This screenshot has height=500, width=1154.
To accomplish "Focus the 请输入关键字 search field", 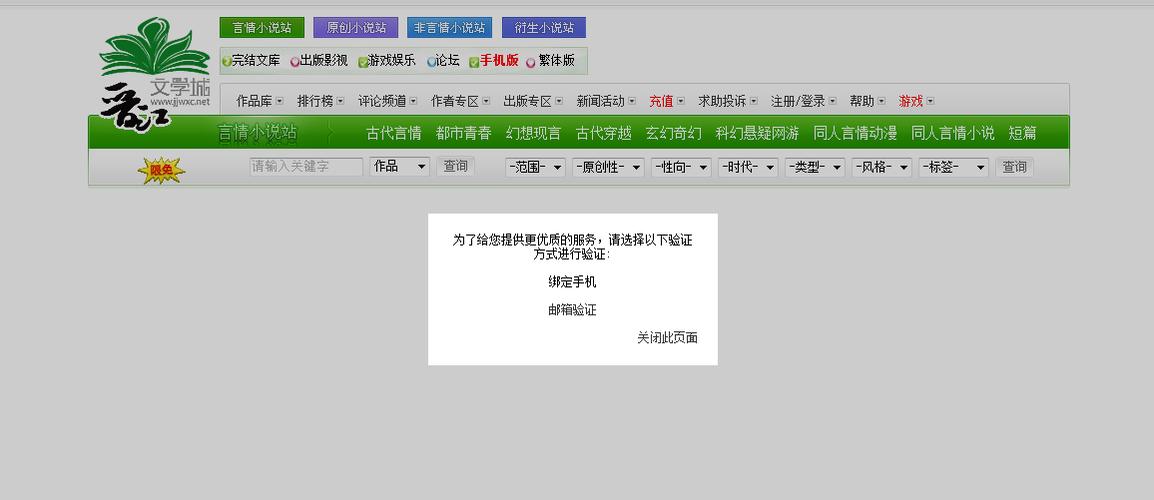I will (306, 167).
